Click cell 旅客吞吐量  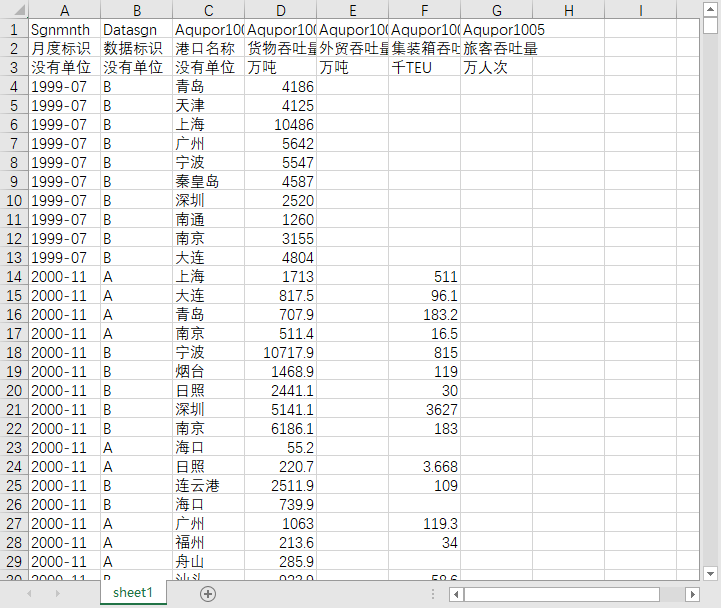pyautogui.click(x=497, y=48)
